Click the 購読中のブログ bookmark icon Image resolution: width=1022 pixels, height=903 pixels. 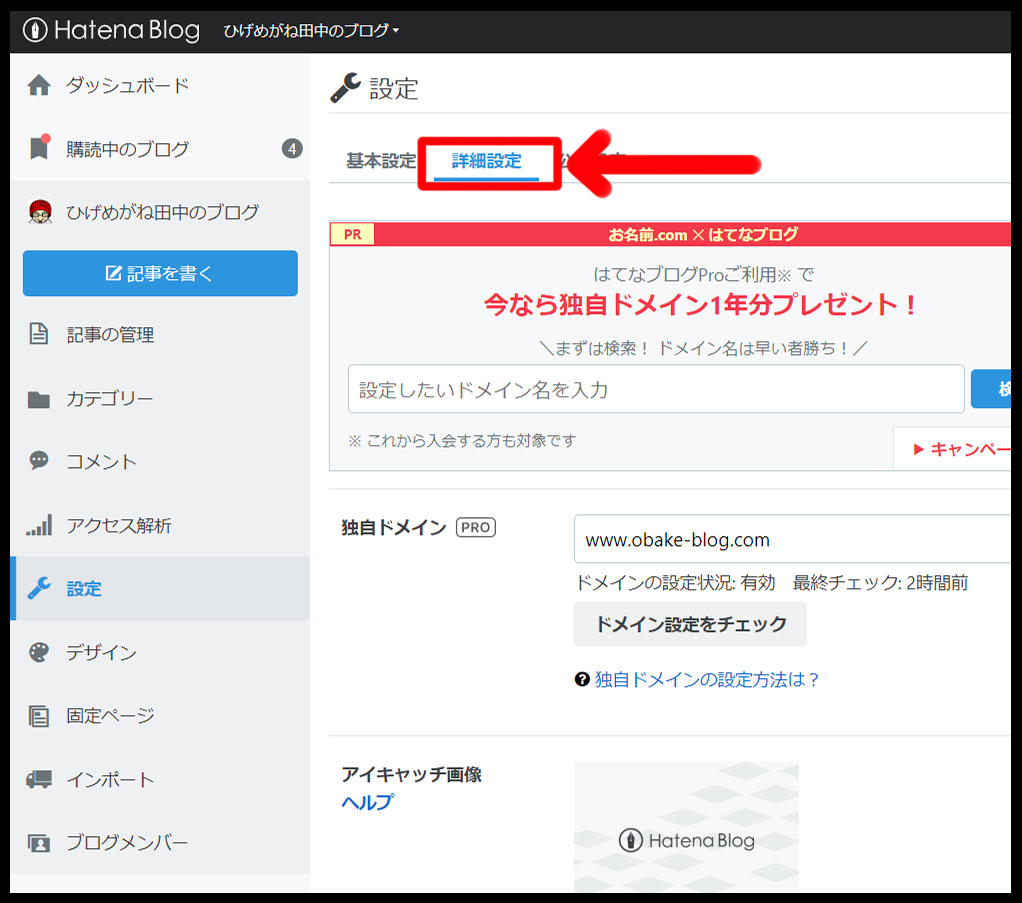39,148
